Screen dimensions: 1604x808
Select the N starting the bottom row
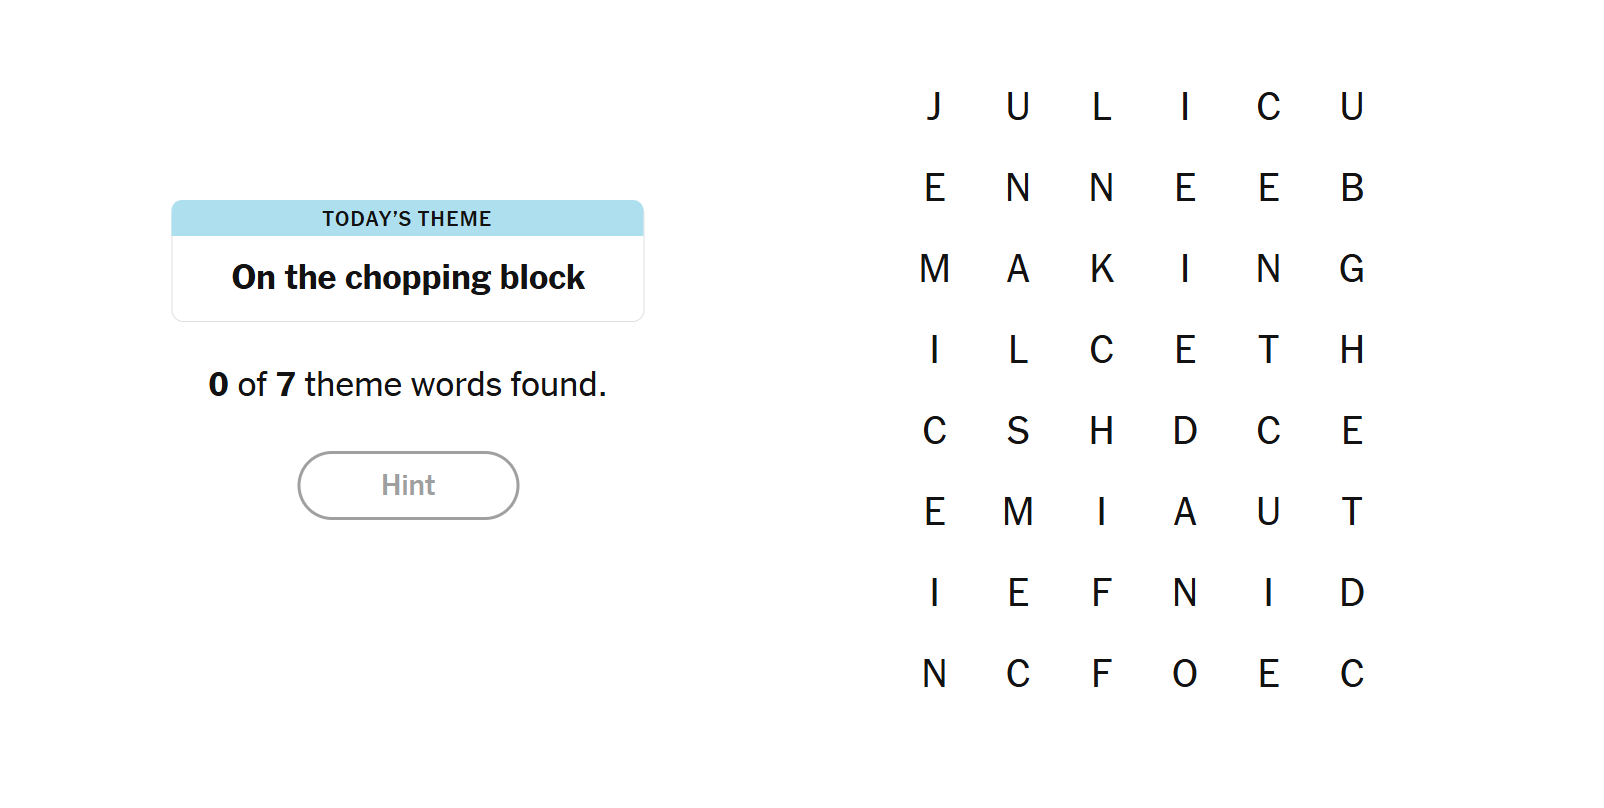point(934,674)
